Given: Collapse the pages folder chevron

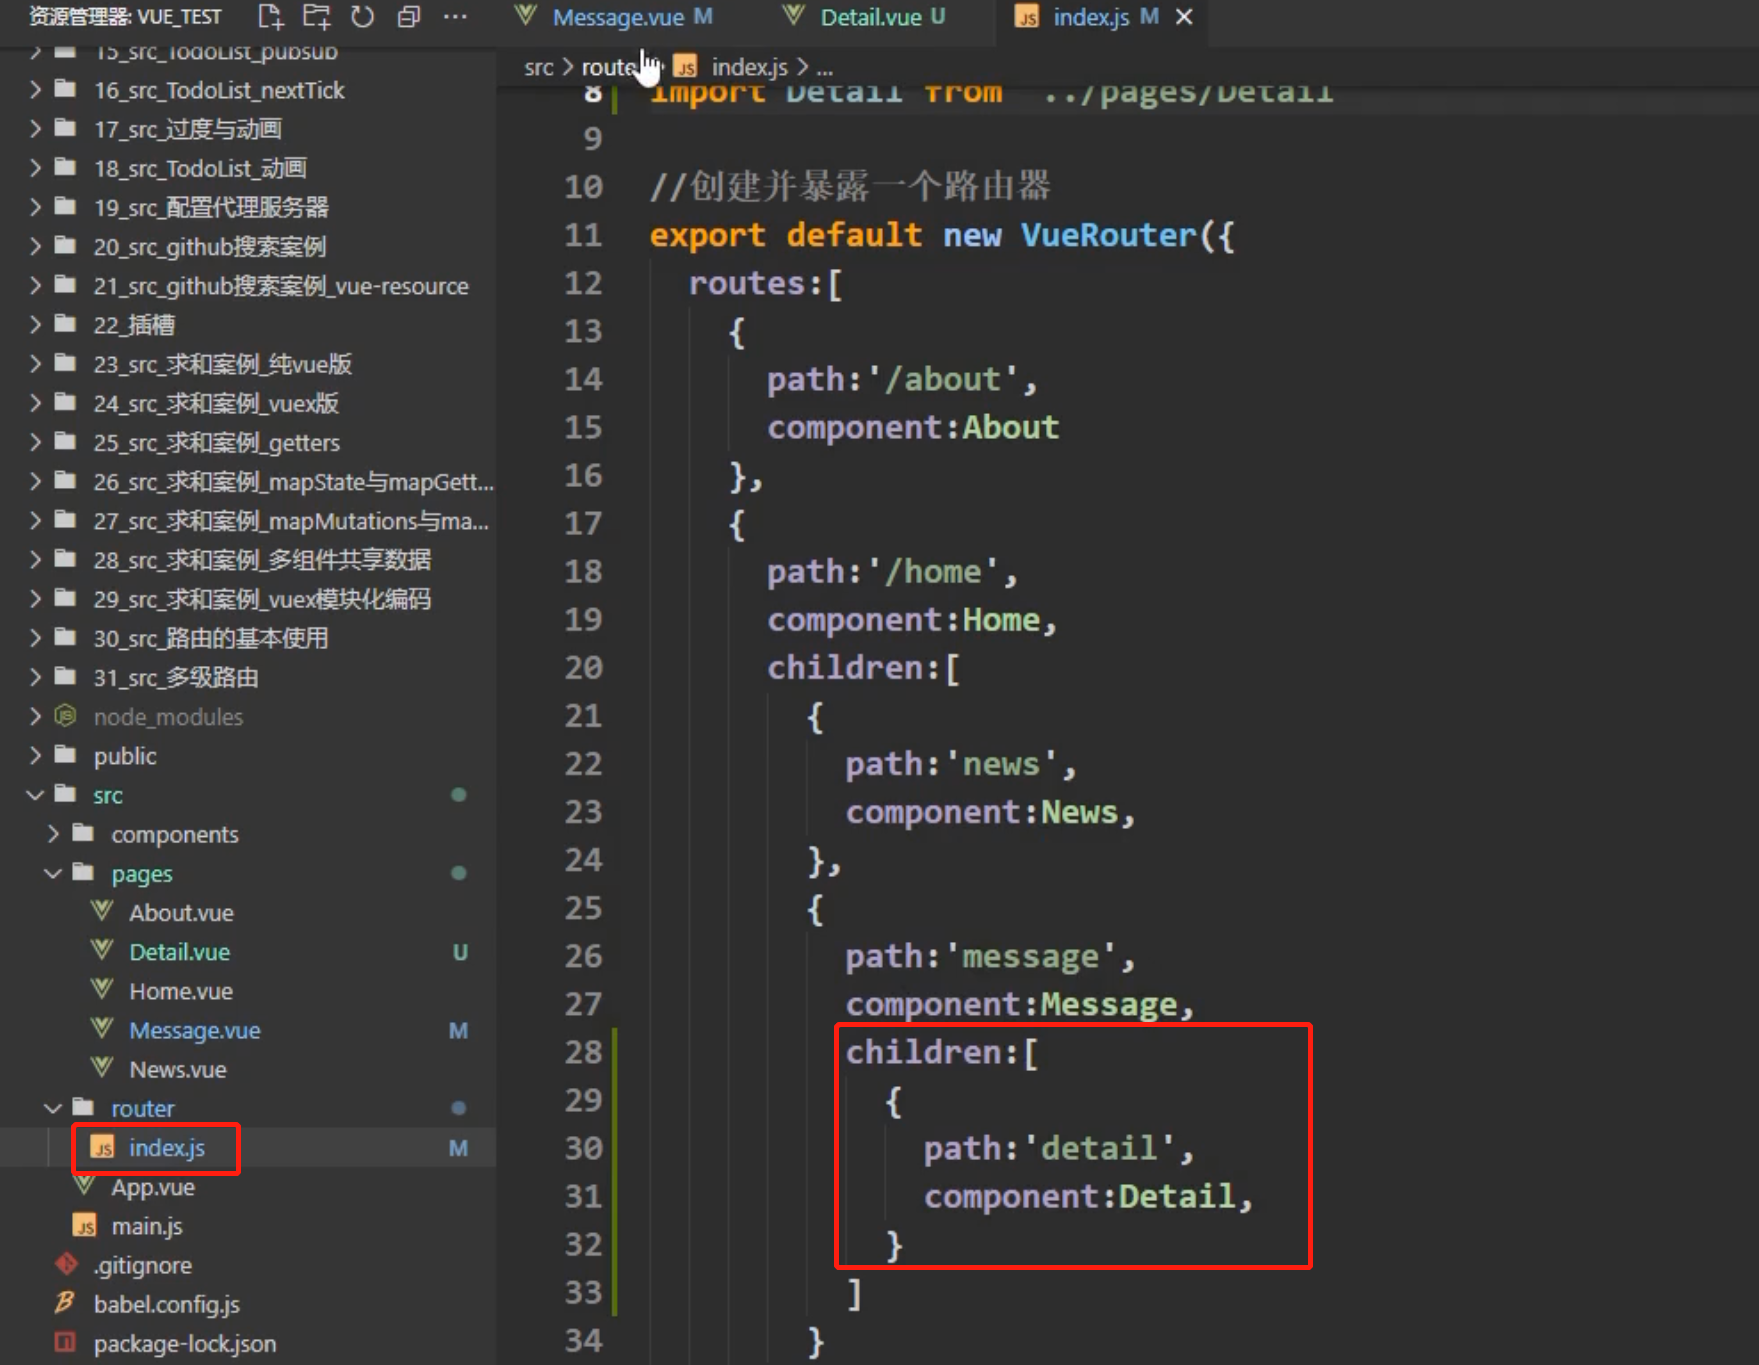Looking at the screenshot, I should pos(54,873).
